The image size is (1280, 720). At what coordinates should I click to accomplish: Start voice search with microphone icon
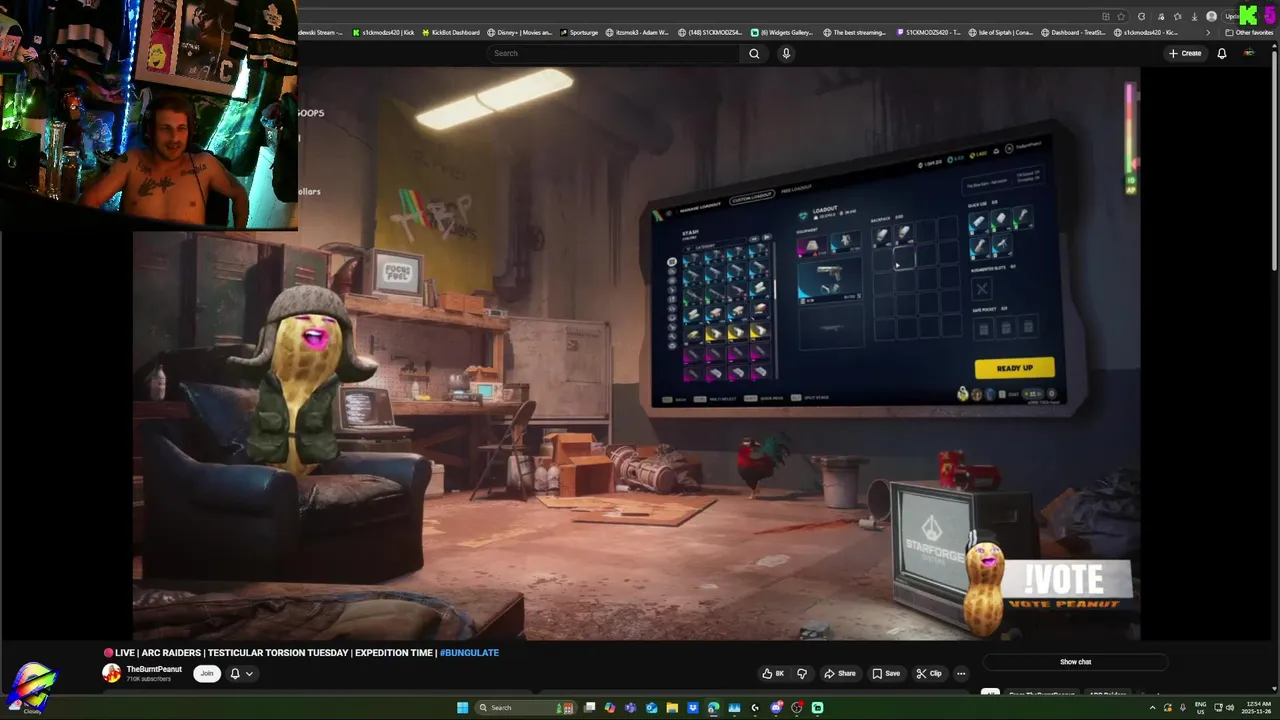click(786, 53)
